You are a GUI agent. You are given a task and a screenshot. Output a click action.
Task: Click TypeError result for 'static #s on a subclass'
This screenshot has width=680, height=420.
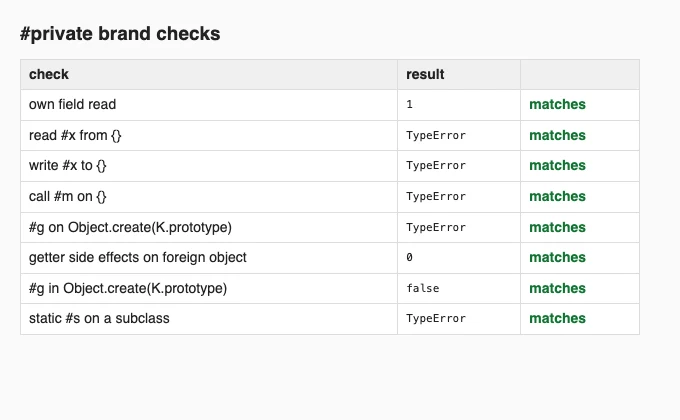[436, 318]
